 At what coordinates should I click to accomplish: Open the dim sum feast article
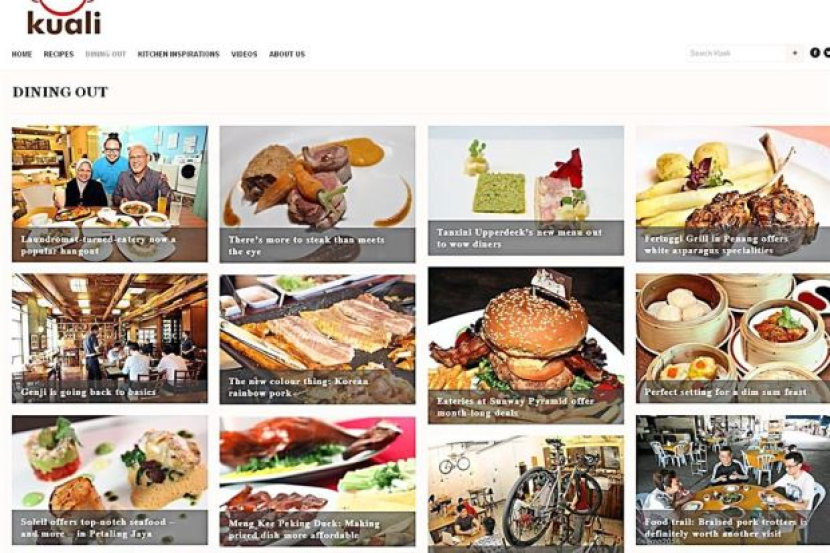[x=733, y=338]
